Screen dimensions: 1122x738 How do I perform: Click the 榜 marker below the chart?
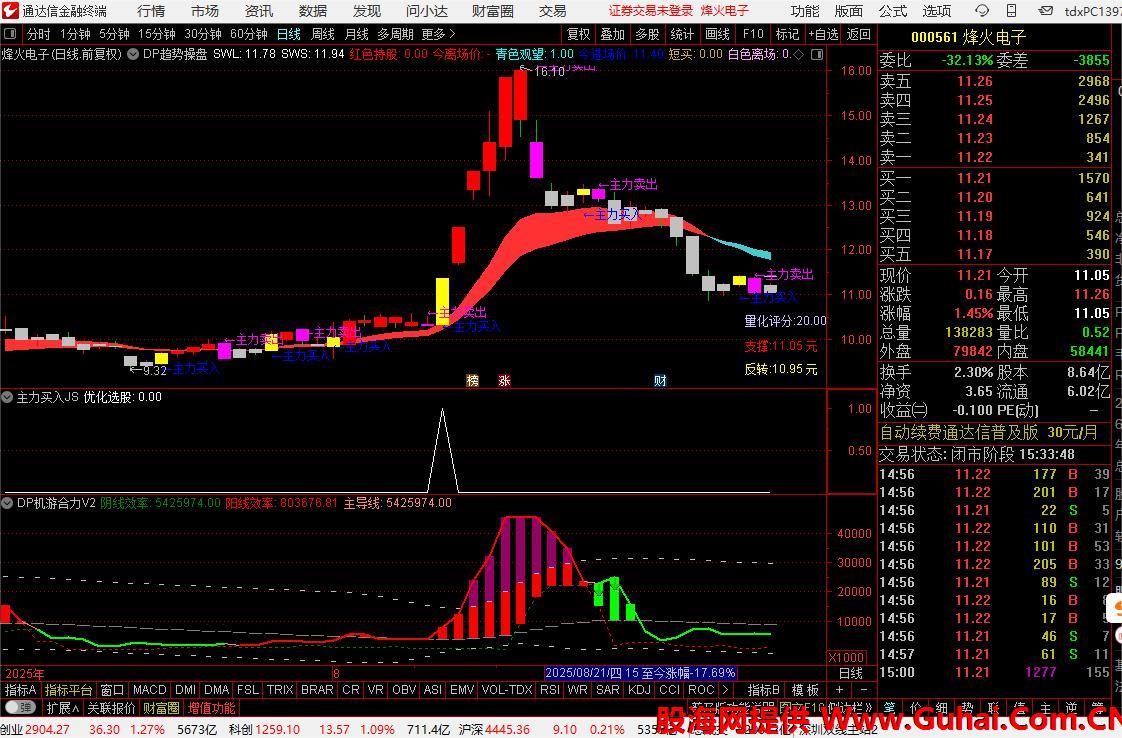pyautogui.click(x=472, y=380)
